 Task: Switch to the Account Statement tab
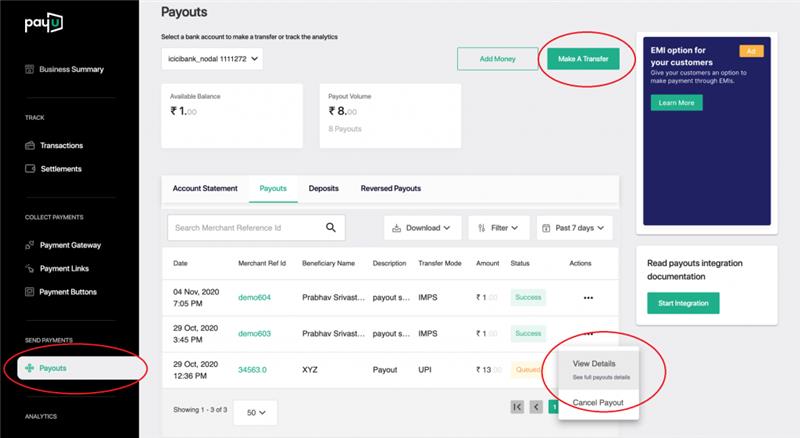pyautogui.click(x=205, y=188)
